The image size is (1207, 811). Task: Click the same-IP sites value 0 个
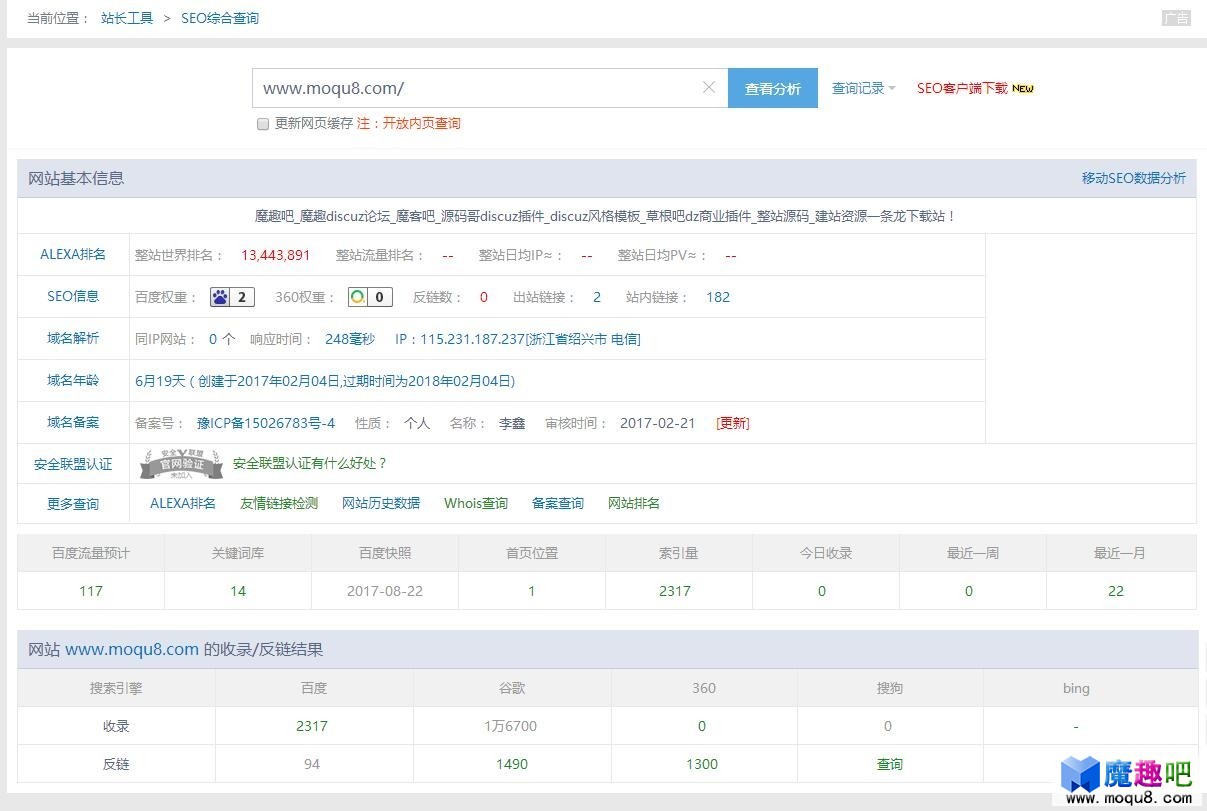point(222,339)
